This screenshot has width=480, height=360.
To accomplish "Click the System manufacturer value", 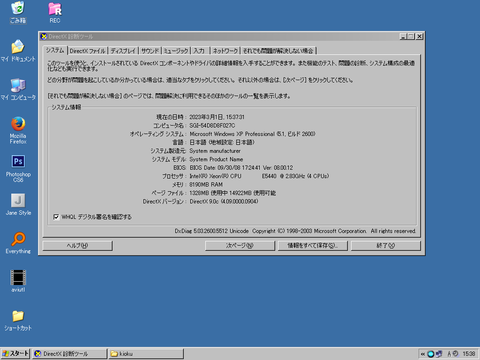I will click(x=215, y=151).
